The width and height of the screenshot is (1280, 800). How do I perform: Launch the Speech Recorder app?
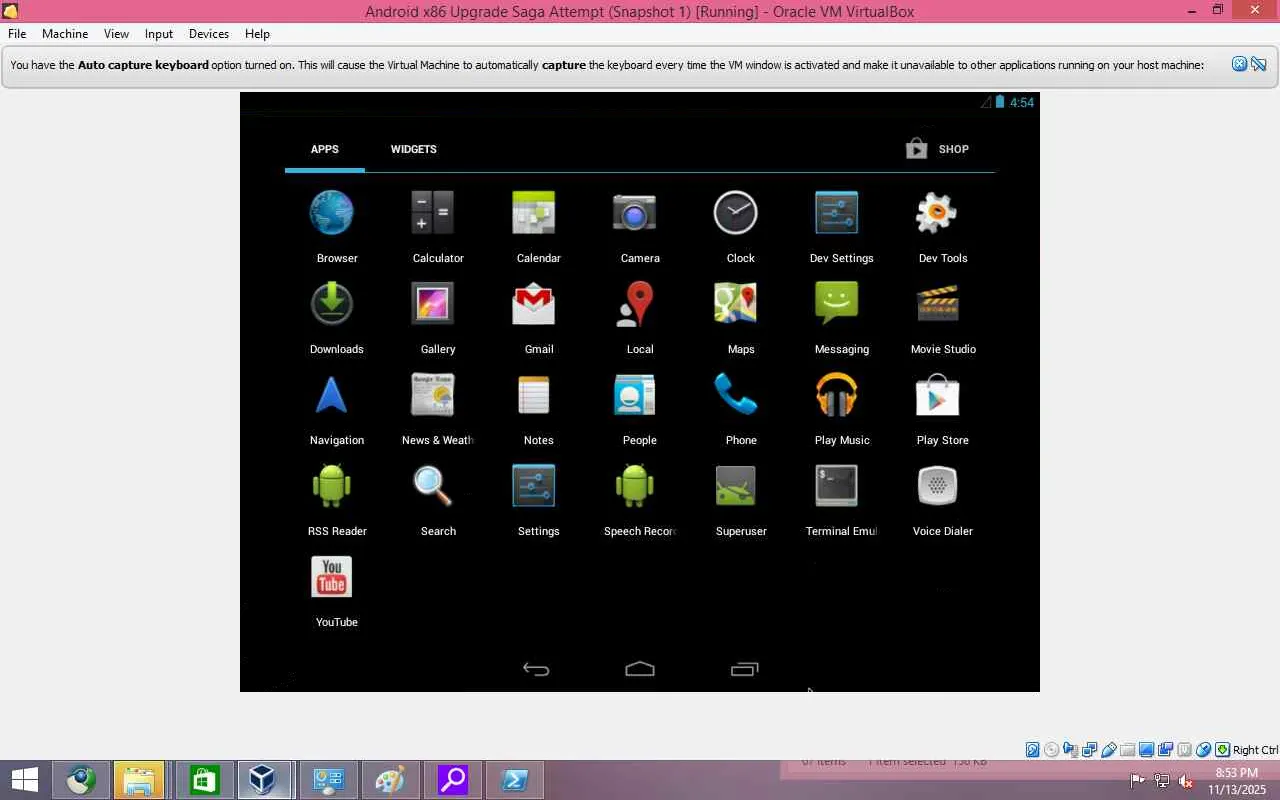[635, 486]
